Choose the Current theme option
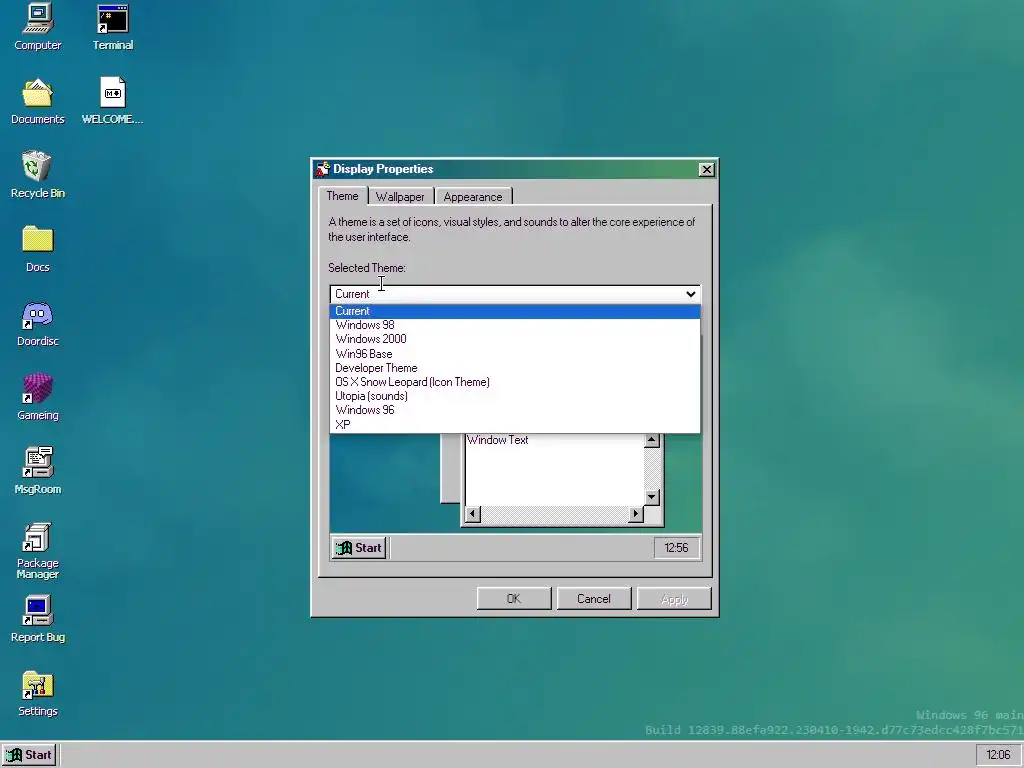 tap(515, 311)
